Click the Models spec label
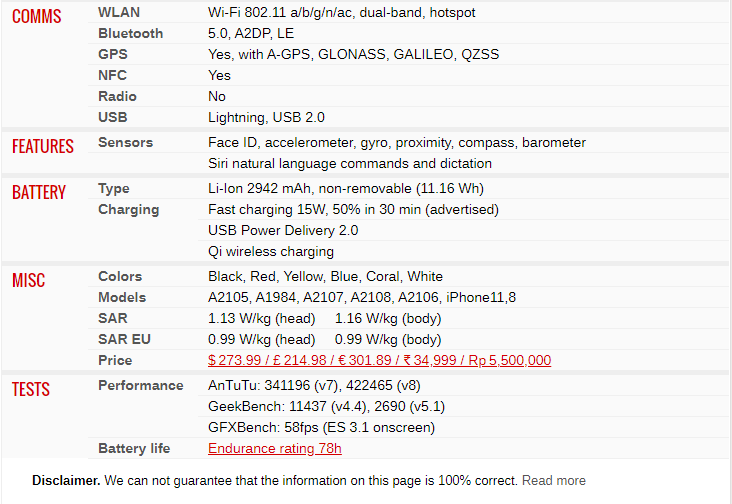 pyautogui.click(x=122, y=298)
